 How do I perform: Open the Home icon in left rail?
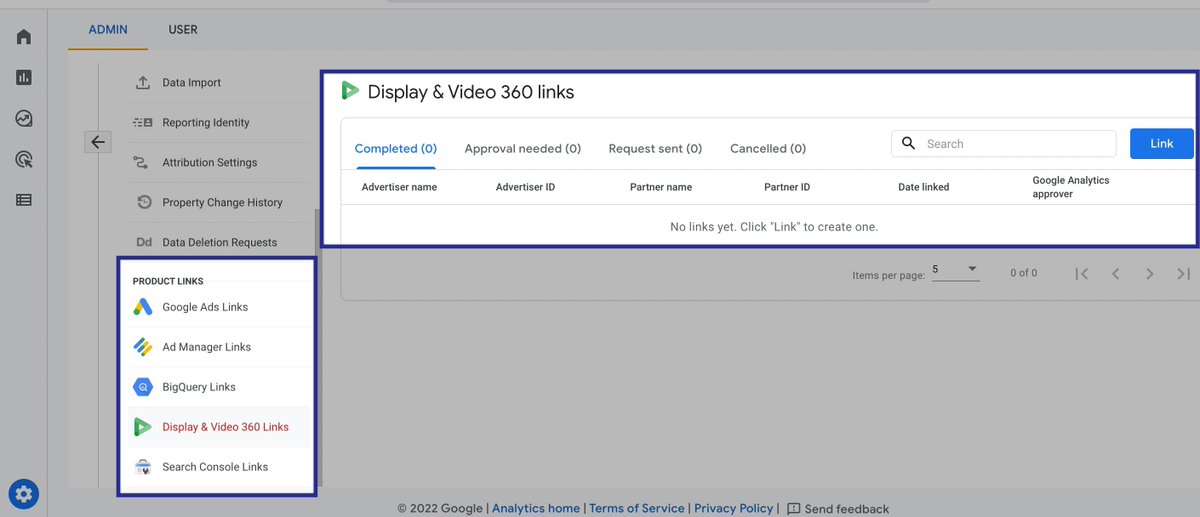[24, 37]
